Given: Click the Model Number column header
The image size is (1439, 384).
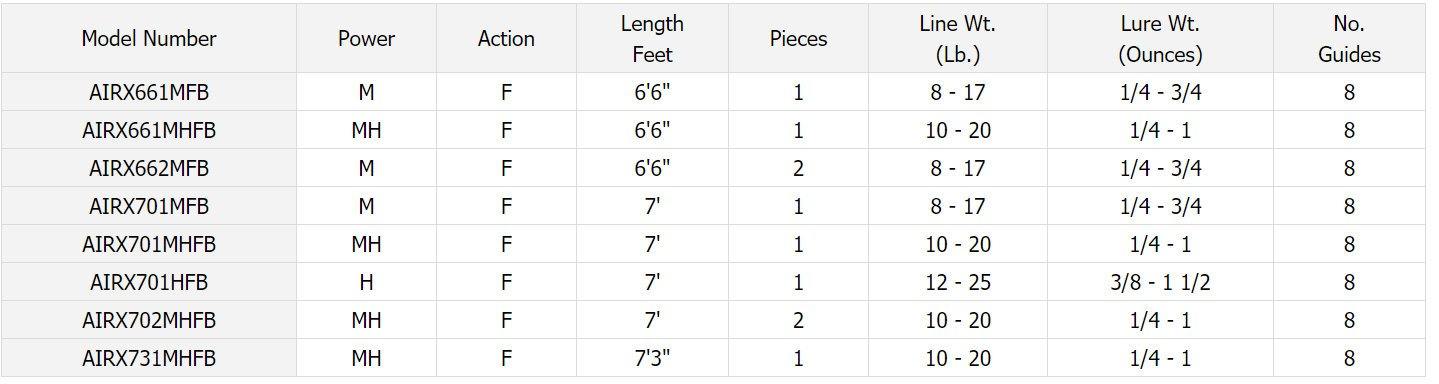Looking at the screenshot, I should coord(149,38).
